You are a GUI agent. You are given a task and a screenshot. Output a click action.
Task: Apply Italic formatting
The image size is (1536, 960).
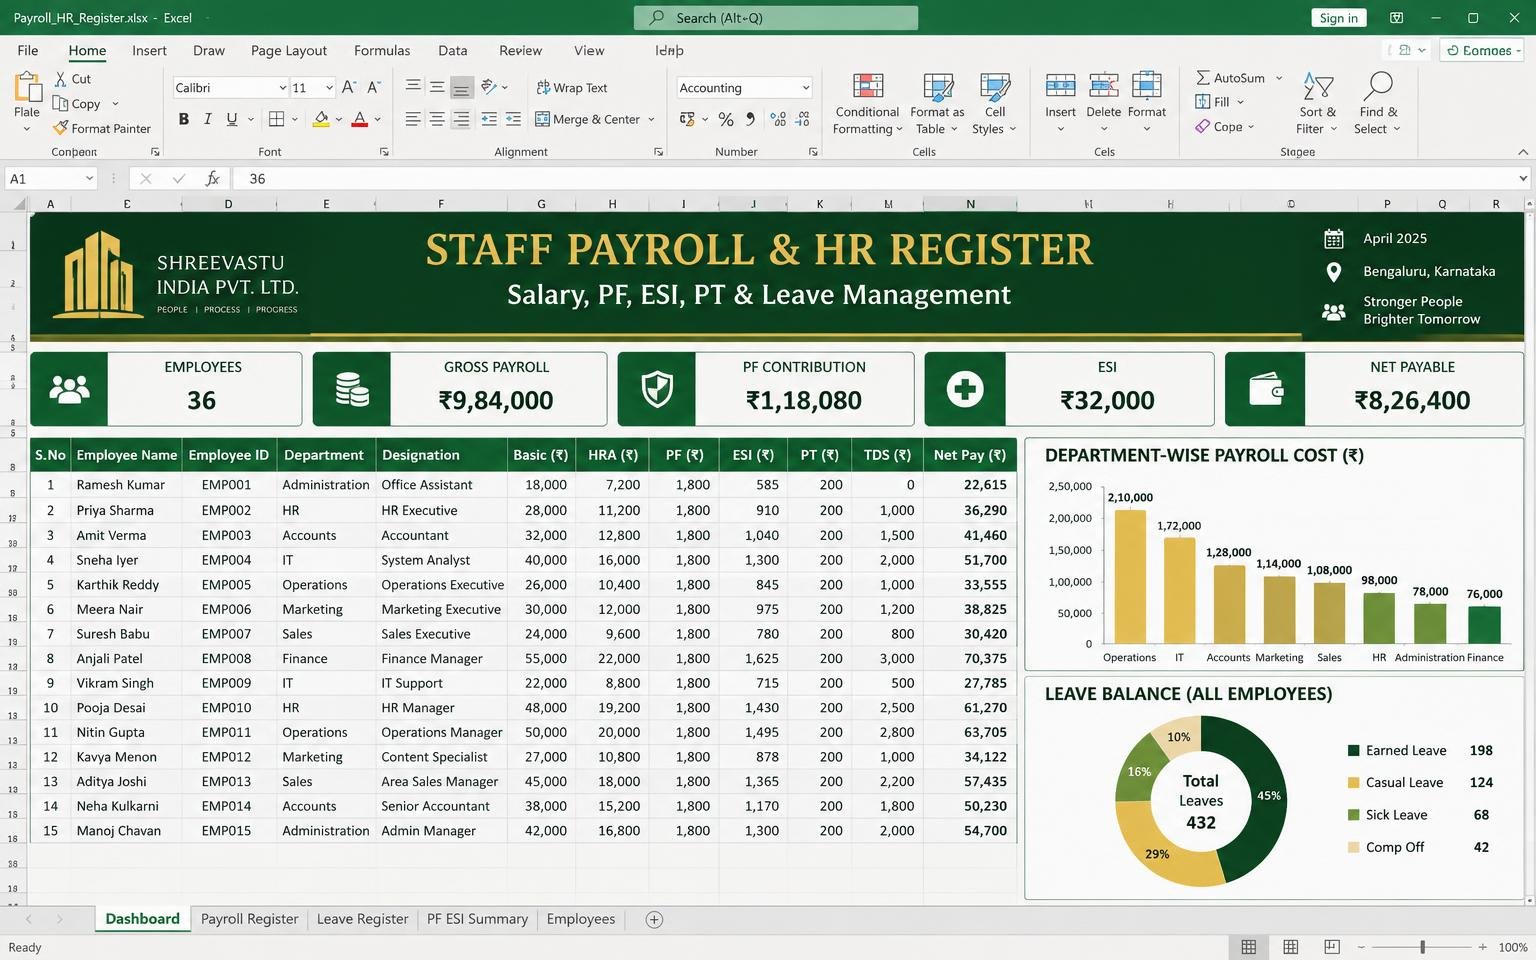(207, 119)
